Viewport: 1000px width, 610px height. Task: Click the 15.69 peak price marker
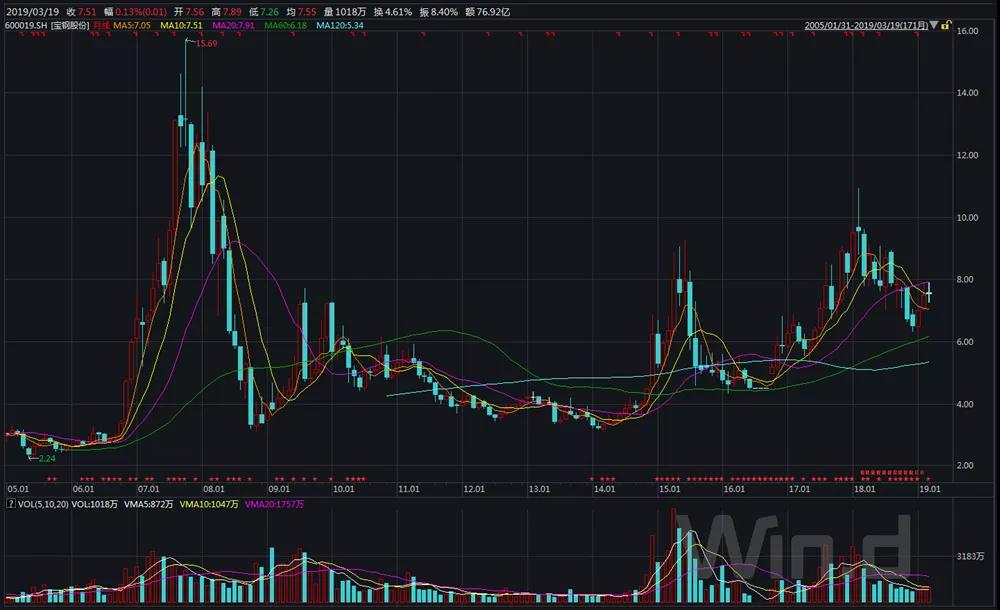(207, 44)
